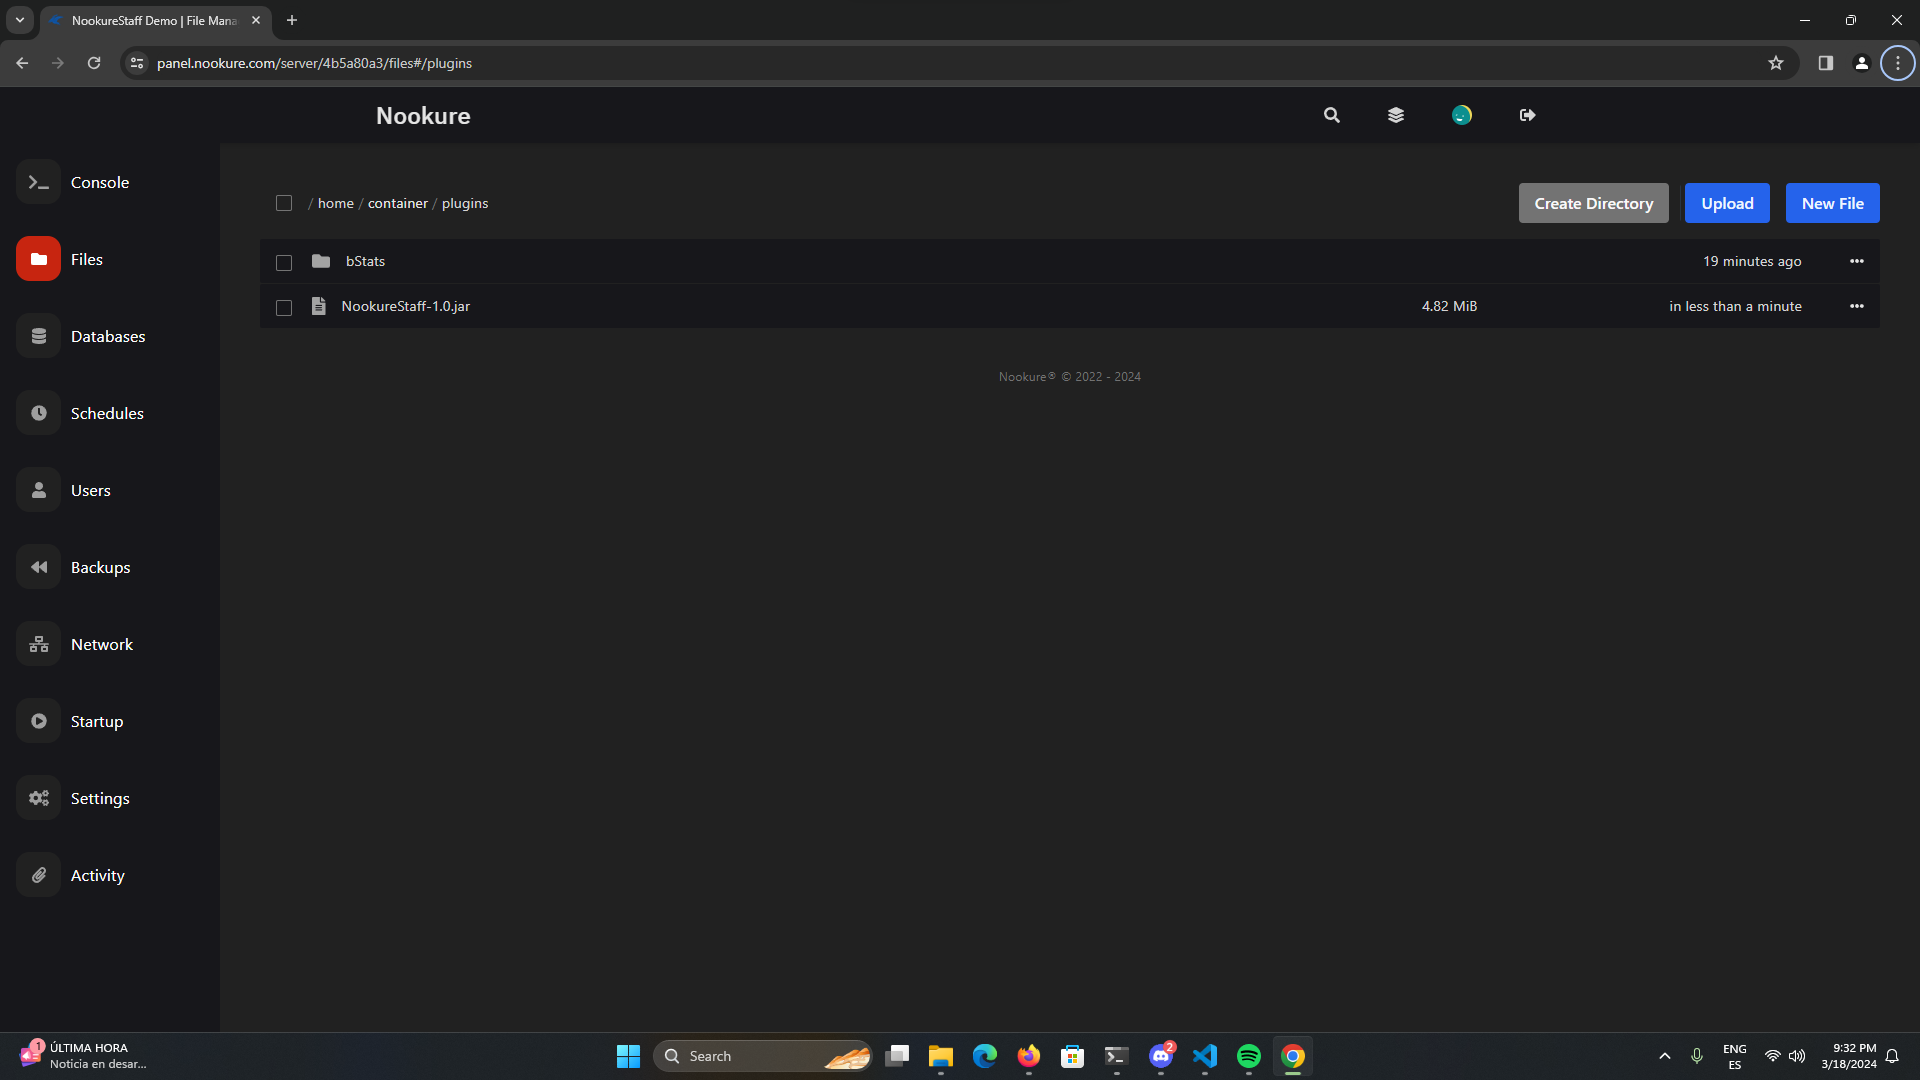The width and height of the screenshot is (1920, 1080).
Task: Reload the page
Action: tap(94, 63)
